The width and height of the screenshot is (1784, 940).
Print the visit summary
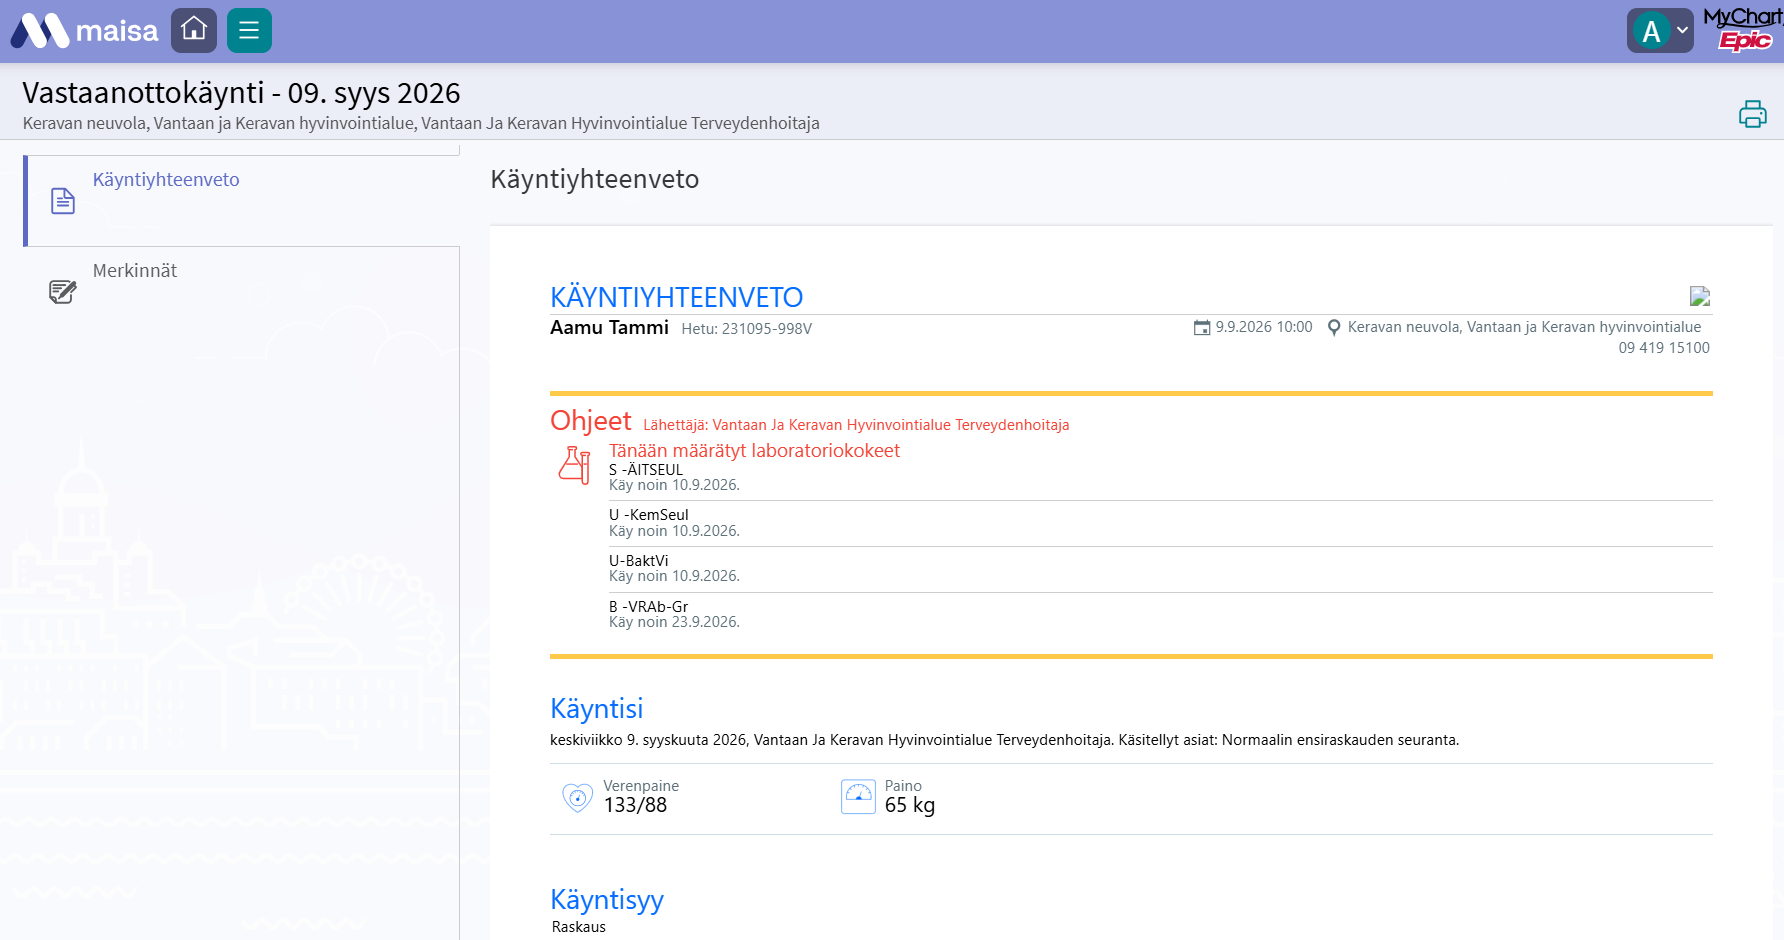pyautogui.click(x=1752, y=114)
